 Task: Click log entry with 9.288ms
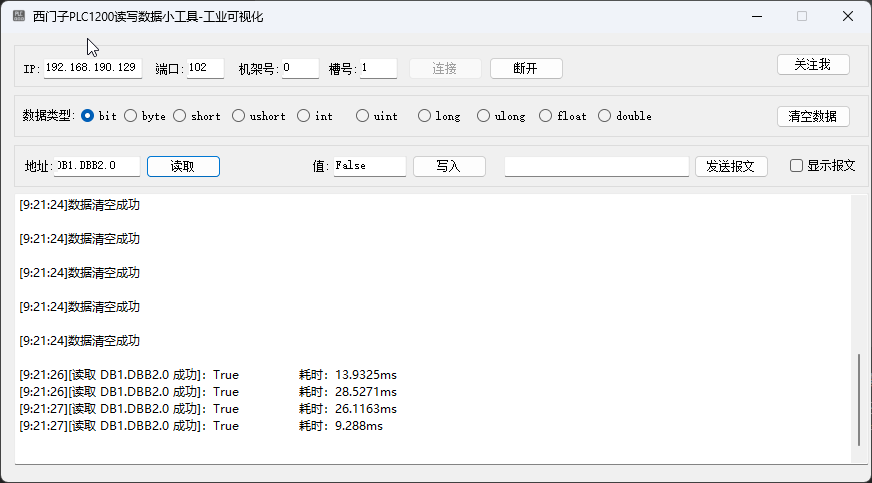pyautogui.click(x=201, y=426)
